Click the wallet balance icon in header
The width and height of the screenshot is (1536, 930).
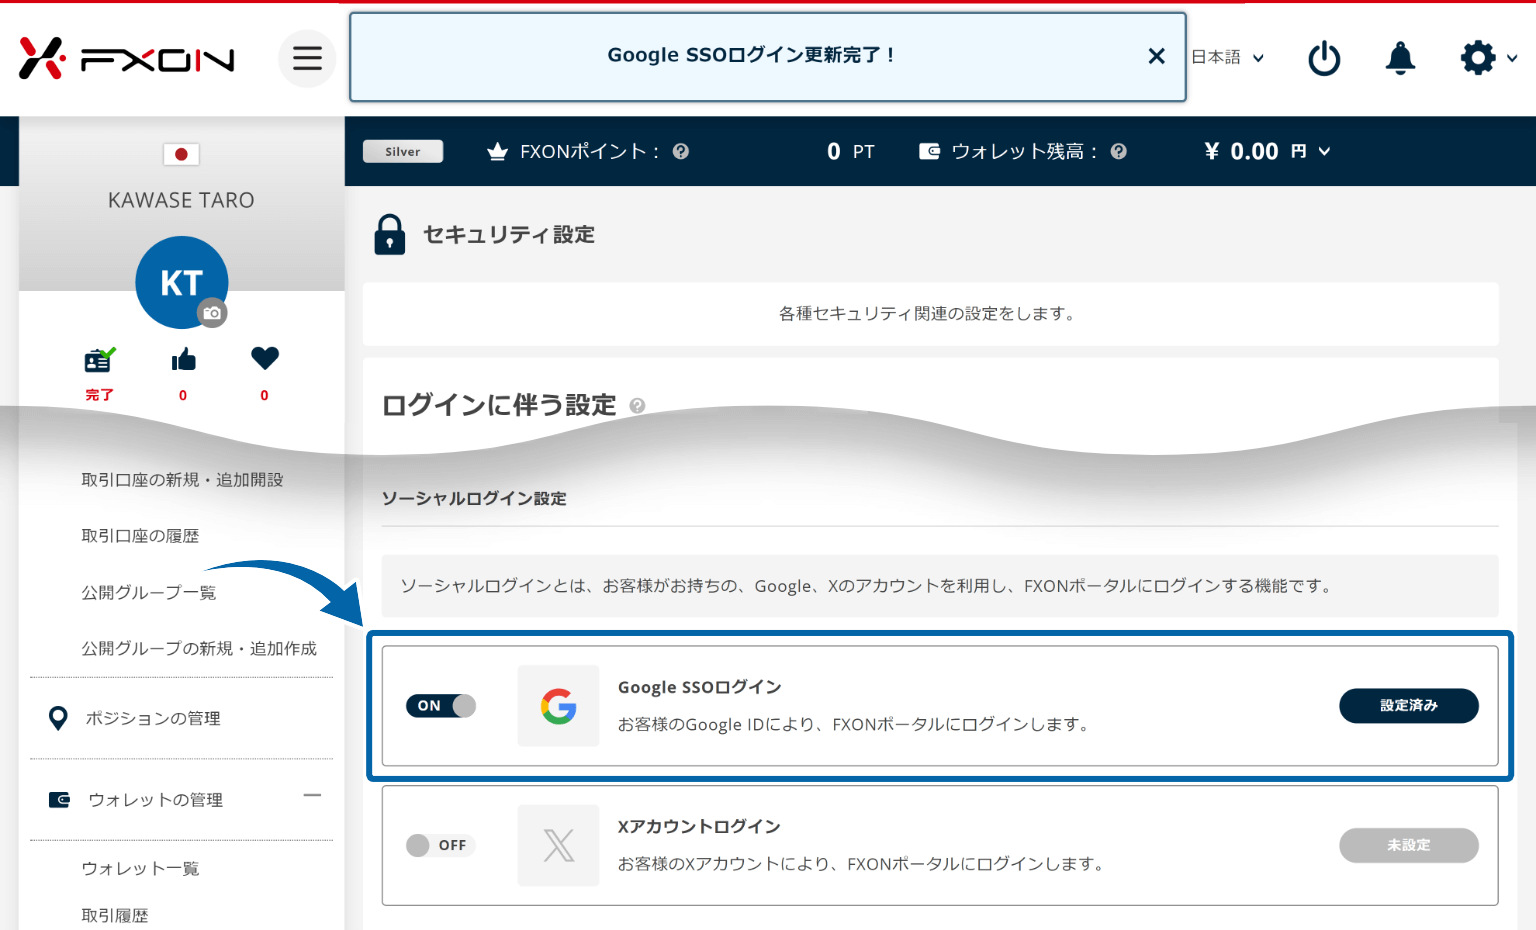930,151
